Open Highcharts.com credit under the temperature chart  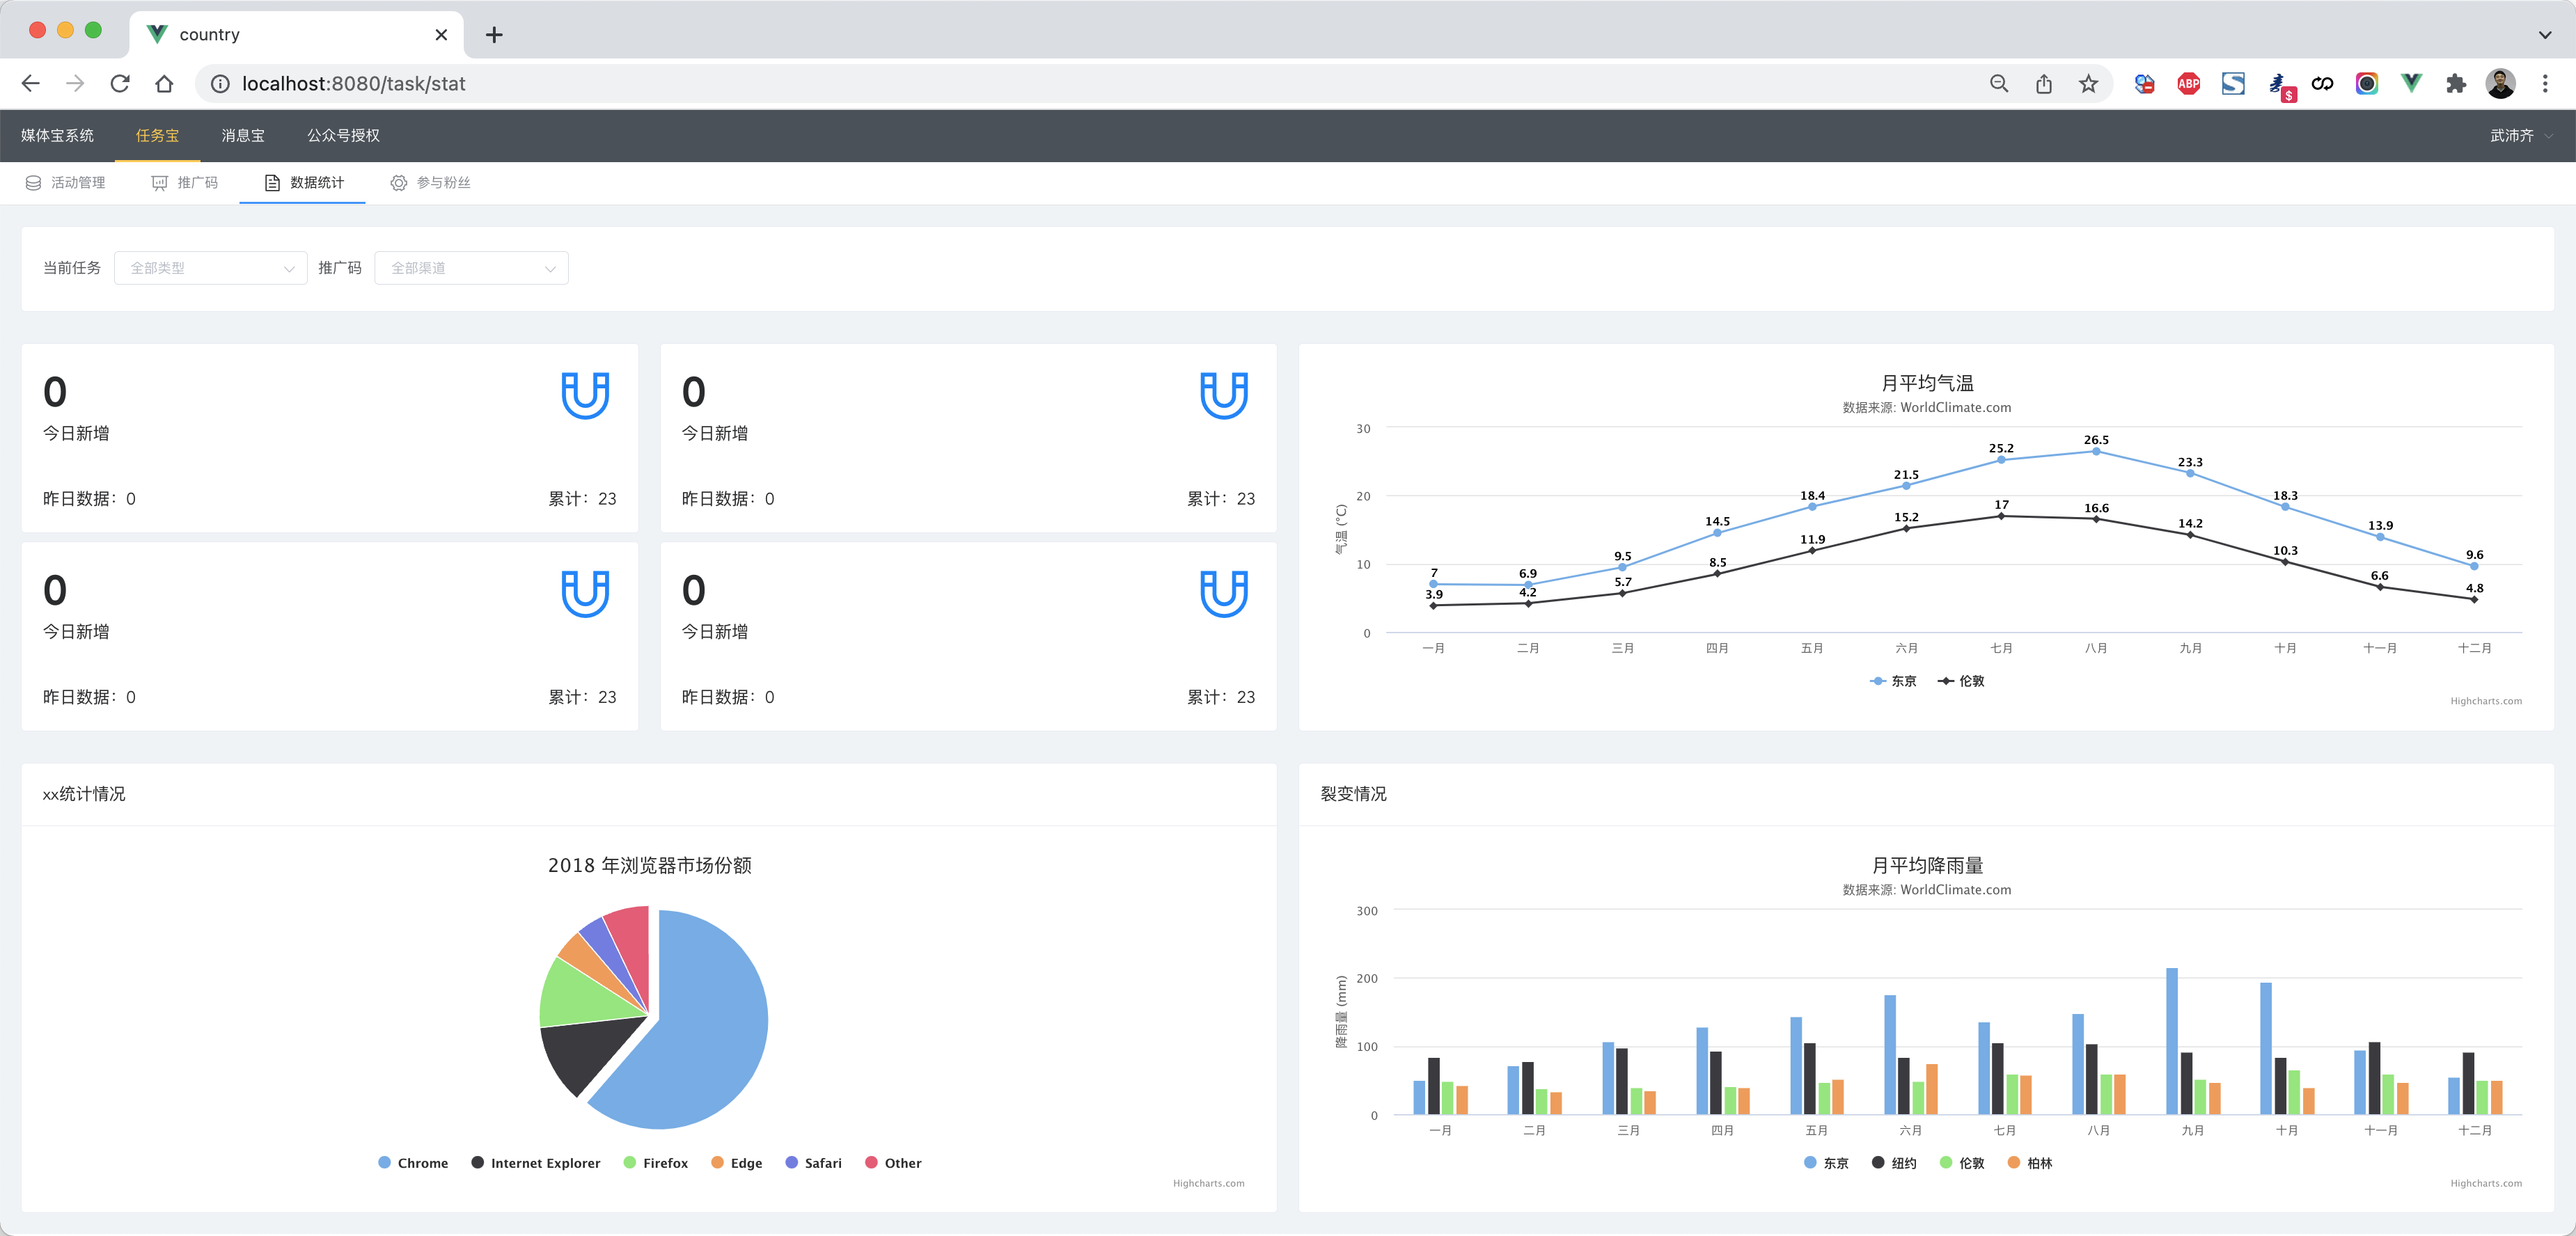click(2485, 702)
